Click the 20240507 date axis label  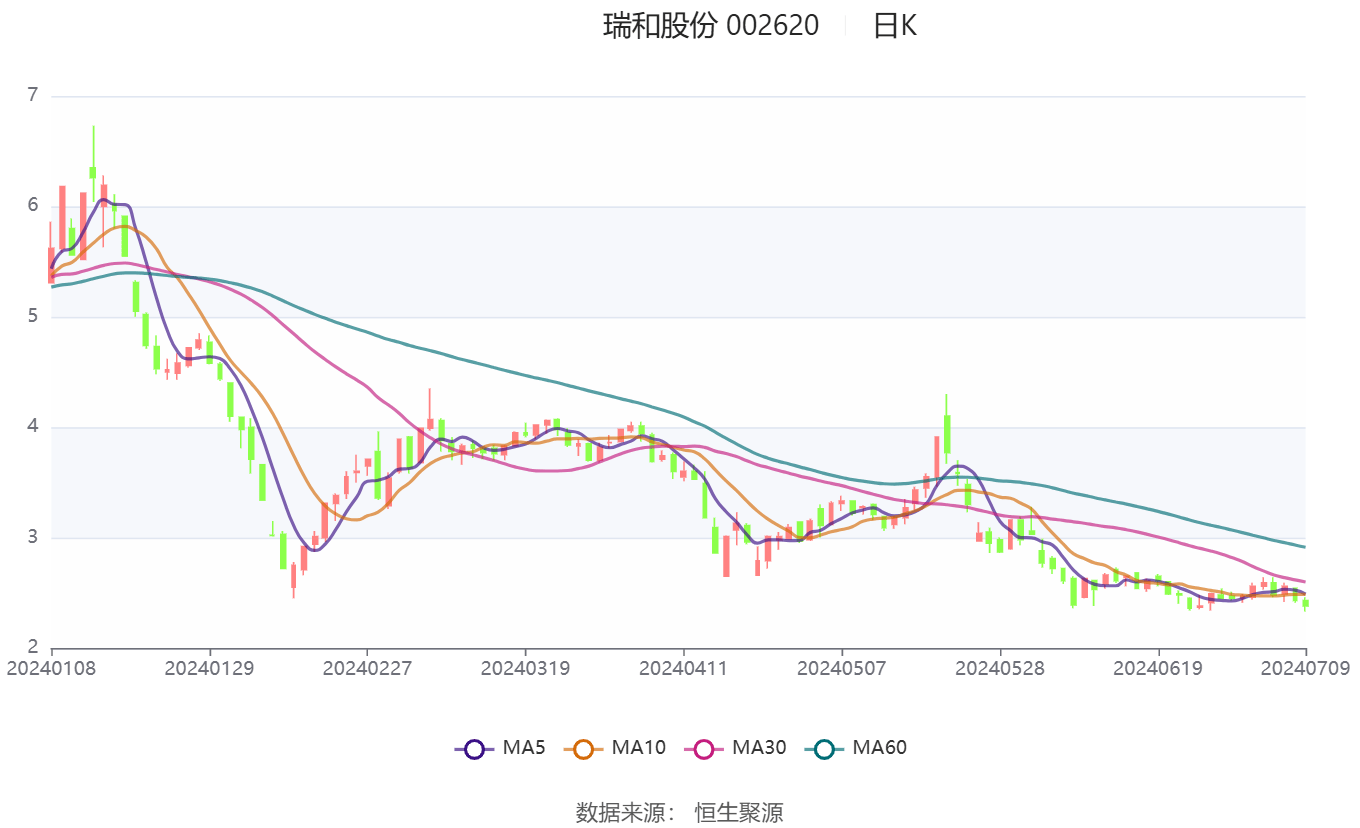841,668
